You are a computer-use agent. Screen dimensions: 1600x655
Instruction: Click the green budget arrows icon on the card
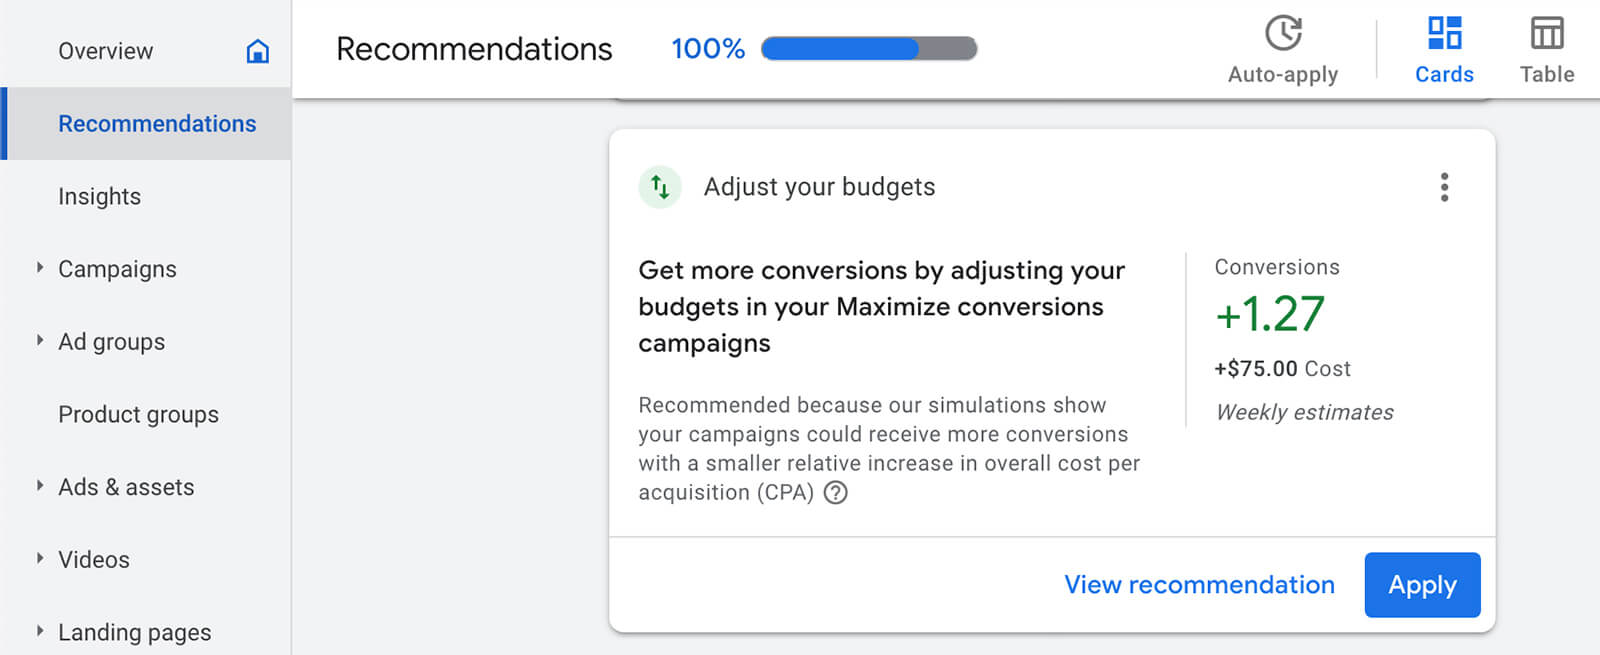(x=659, y=186)
